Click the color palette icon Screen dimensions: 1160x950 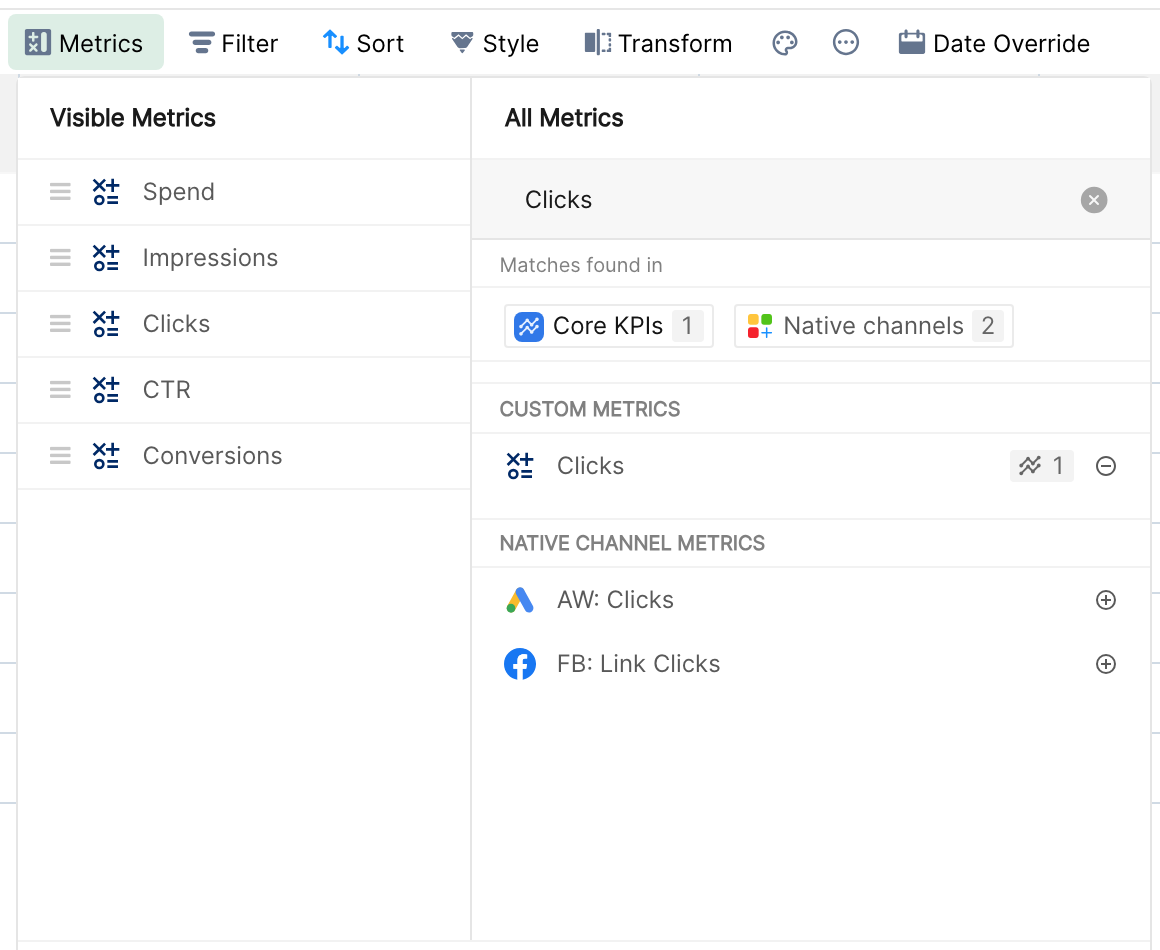pyautogui.click(x=785, y=43)
